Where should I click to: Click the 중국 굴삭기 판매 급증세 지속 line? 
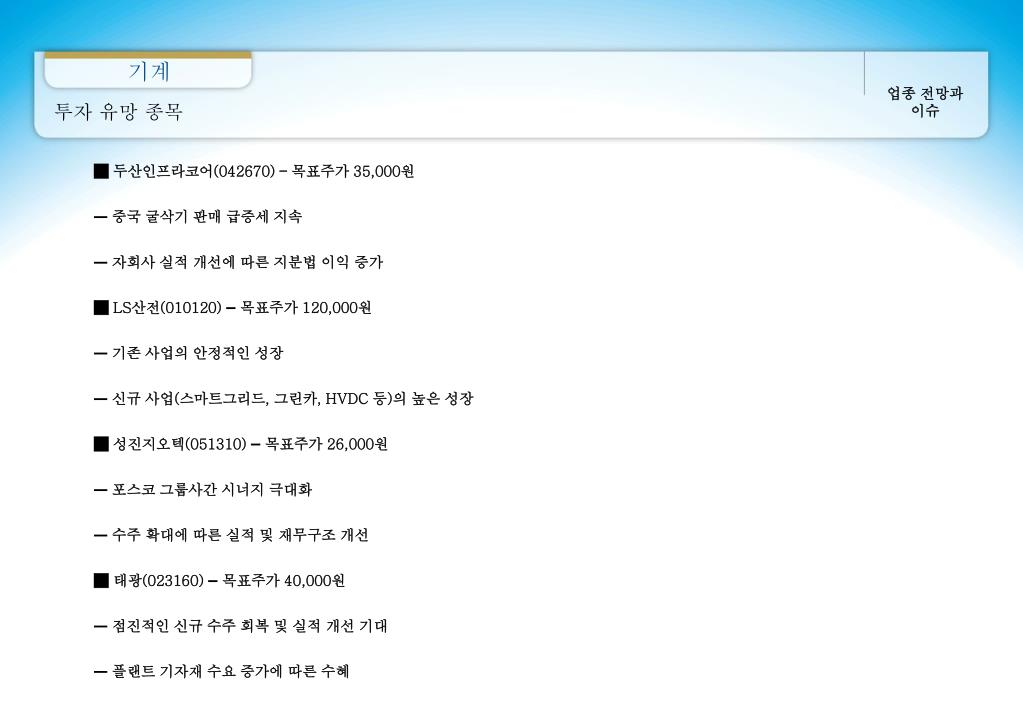point(198,217)
